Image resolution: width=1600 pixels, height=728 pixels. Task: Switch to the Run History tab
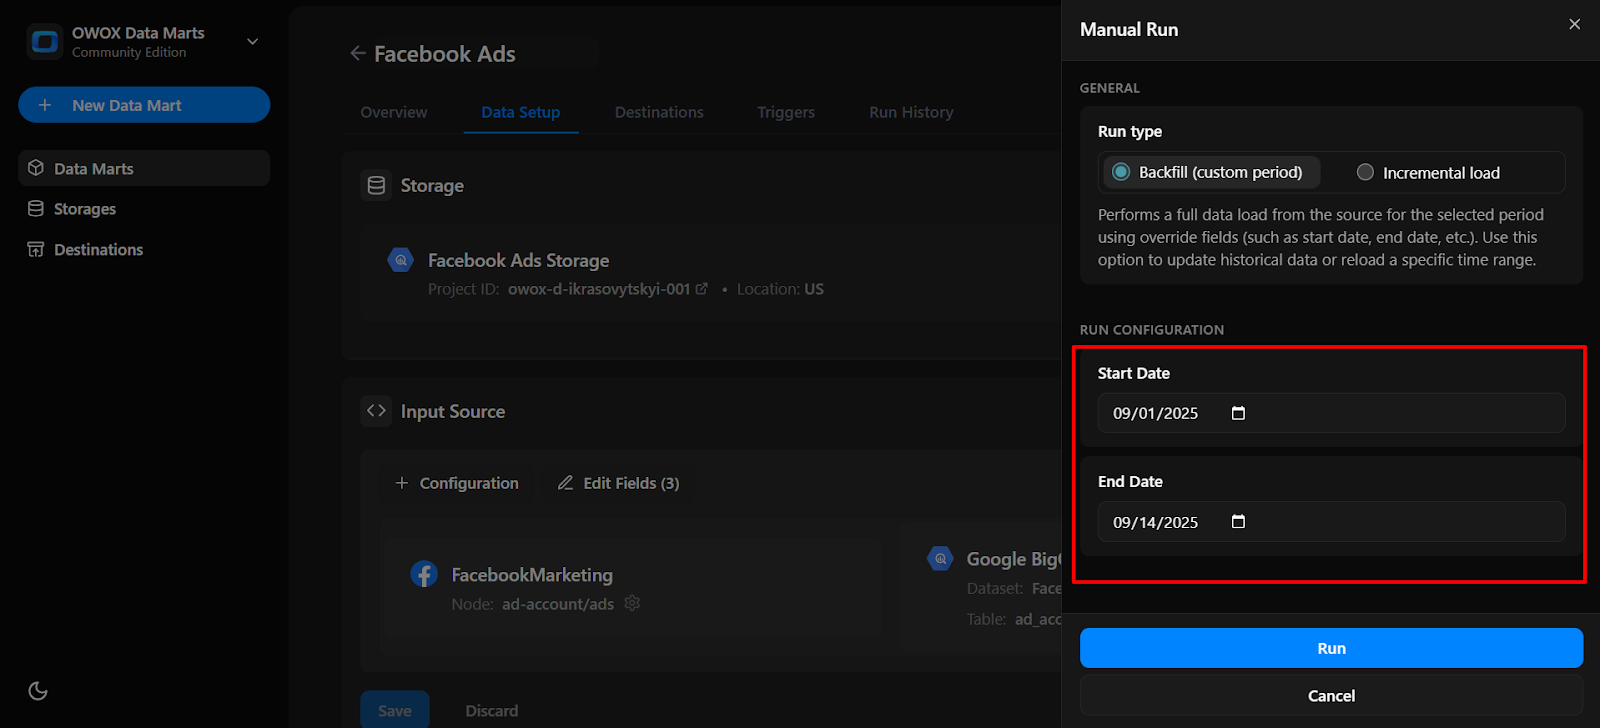point(911,112)
